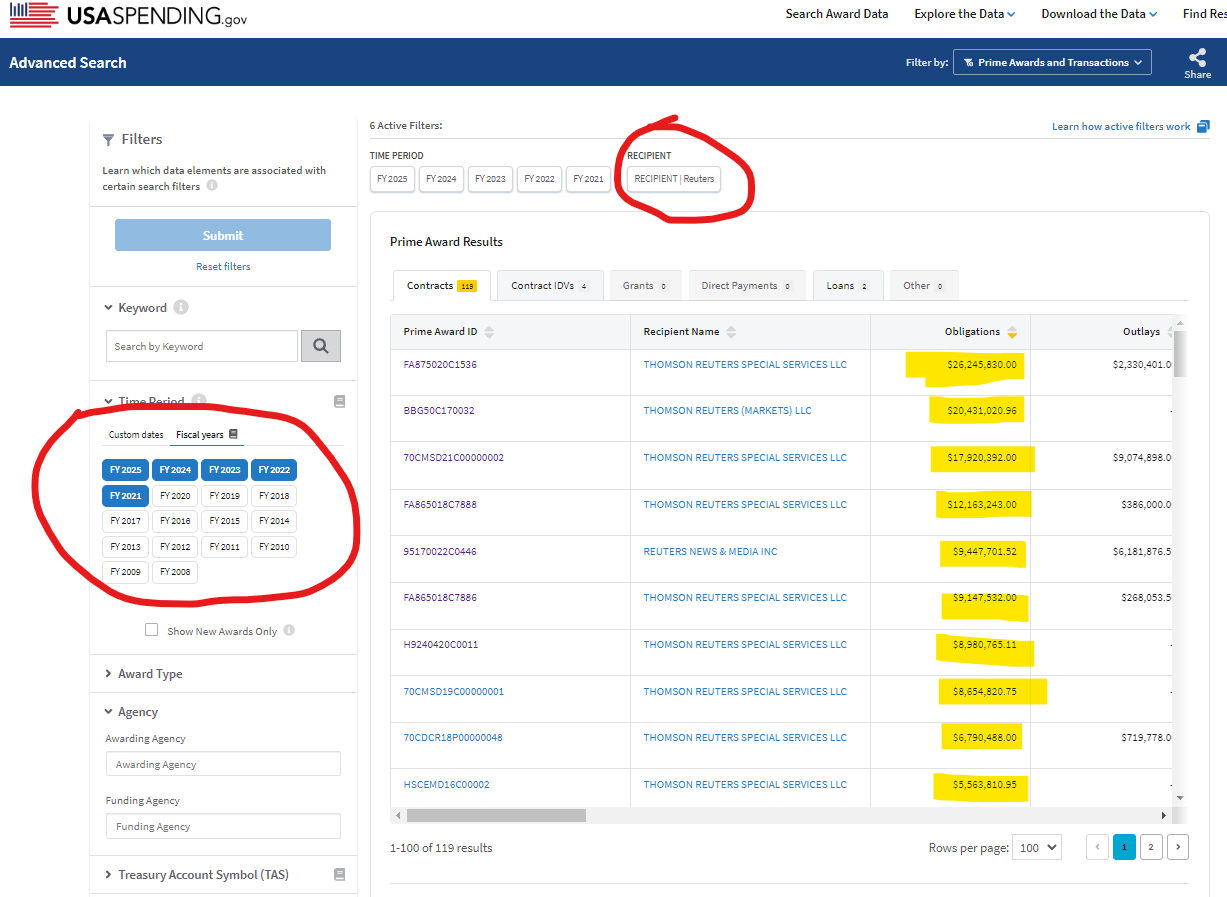This screenshot has height=897, width=1227.
Task: Deselect FY 2022 fiscal year
Action: point(273,470)
